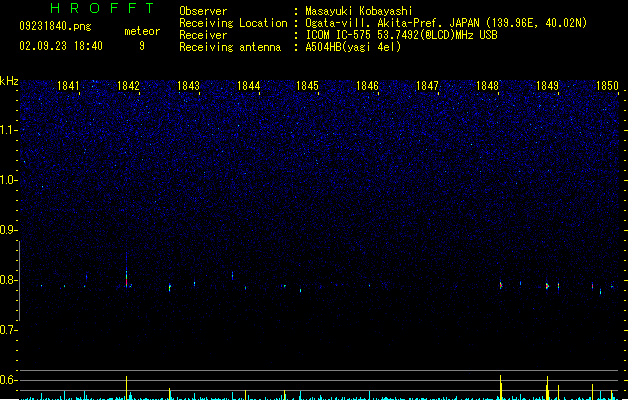Click the vertical gray frequency range bar
Image resolution: width=629 pixels, height=400 pixels.
[x=19, y=281]
